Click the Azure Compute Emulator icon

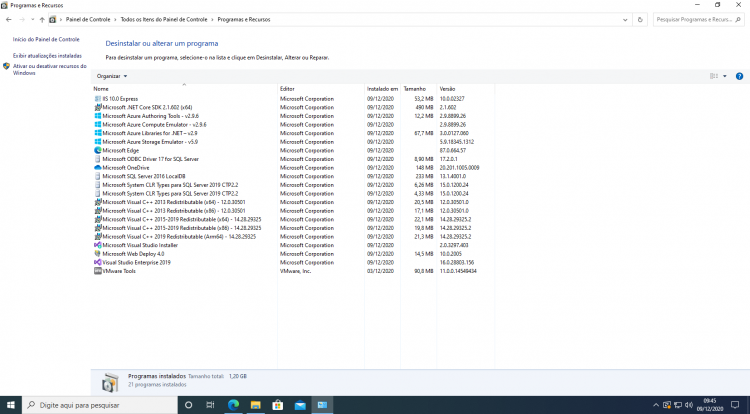pyautogui.click(x=98, y=124)
